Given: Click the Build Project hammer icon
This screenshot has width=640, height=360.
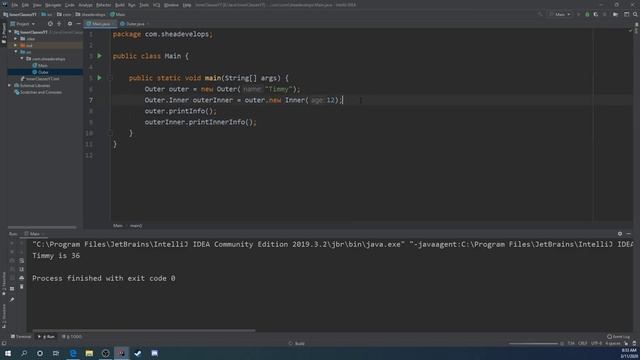Looking at the screenshot, I should point(540,14).
